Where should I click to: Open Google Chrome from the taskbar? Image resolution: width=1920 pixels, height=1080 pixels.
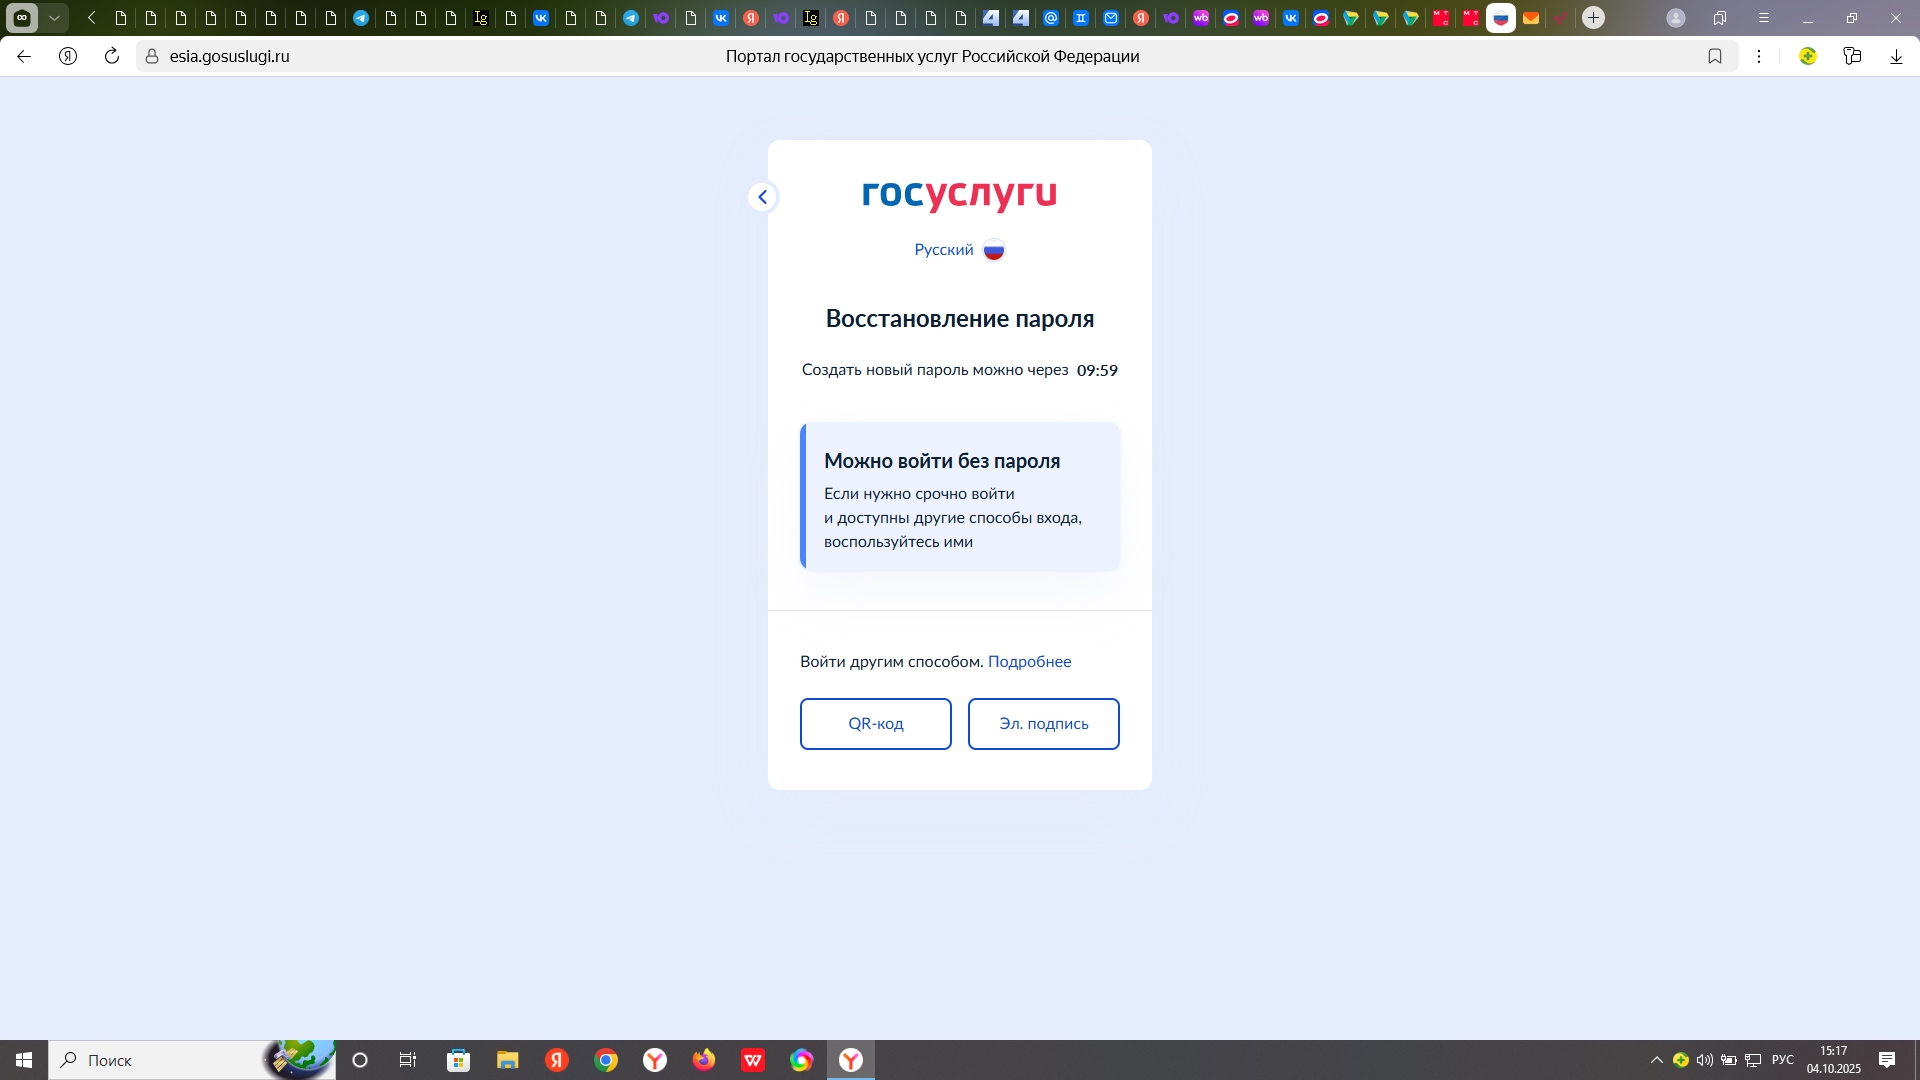pyautogui.click(x=606, y=1060)
